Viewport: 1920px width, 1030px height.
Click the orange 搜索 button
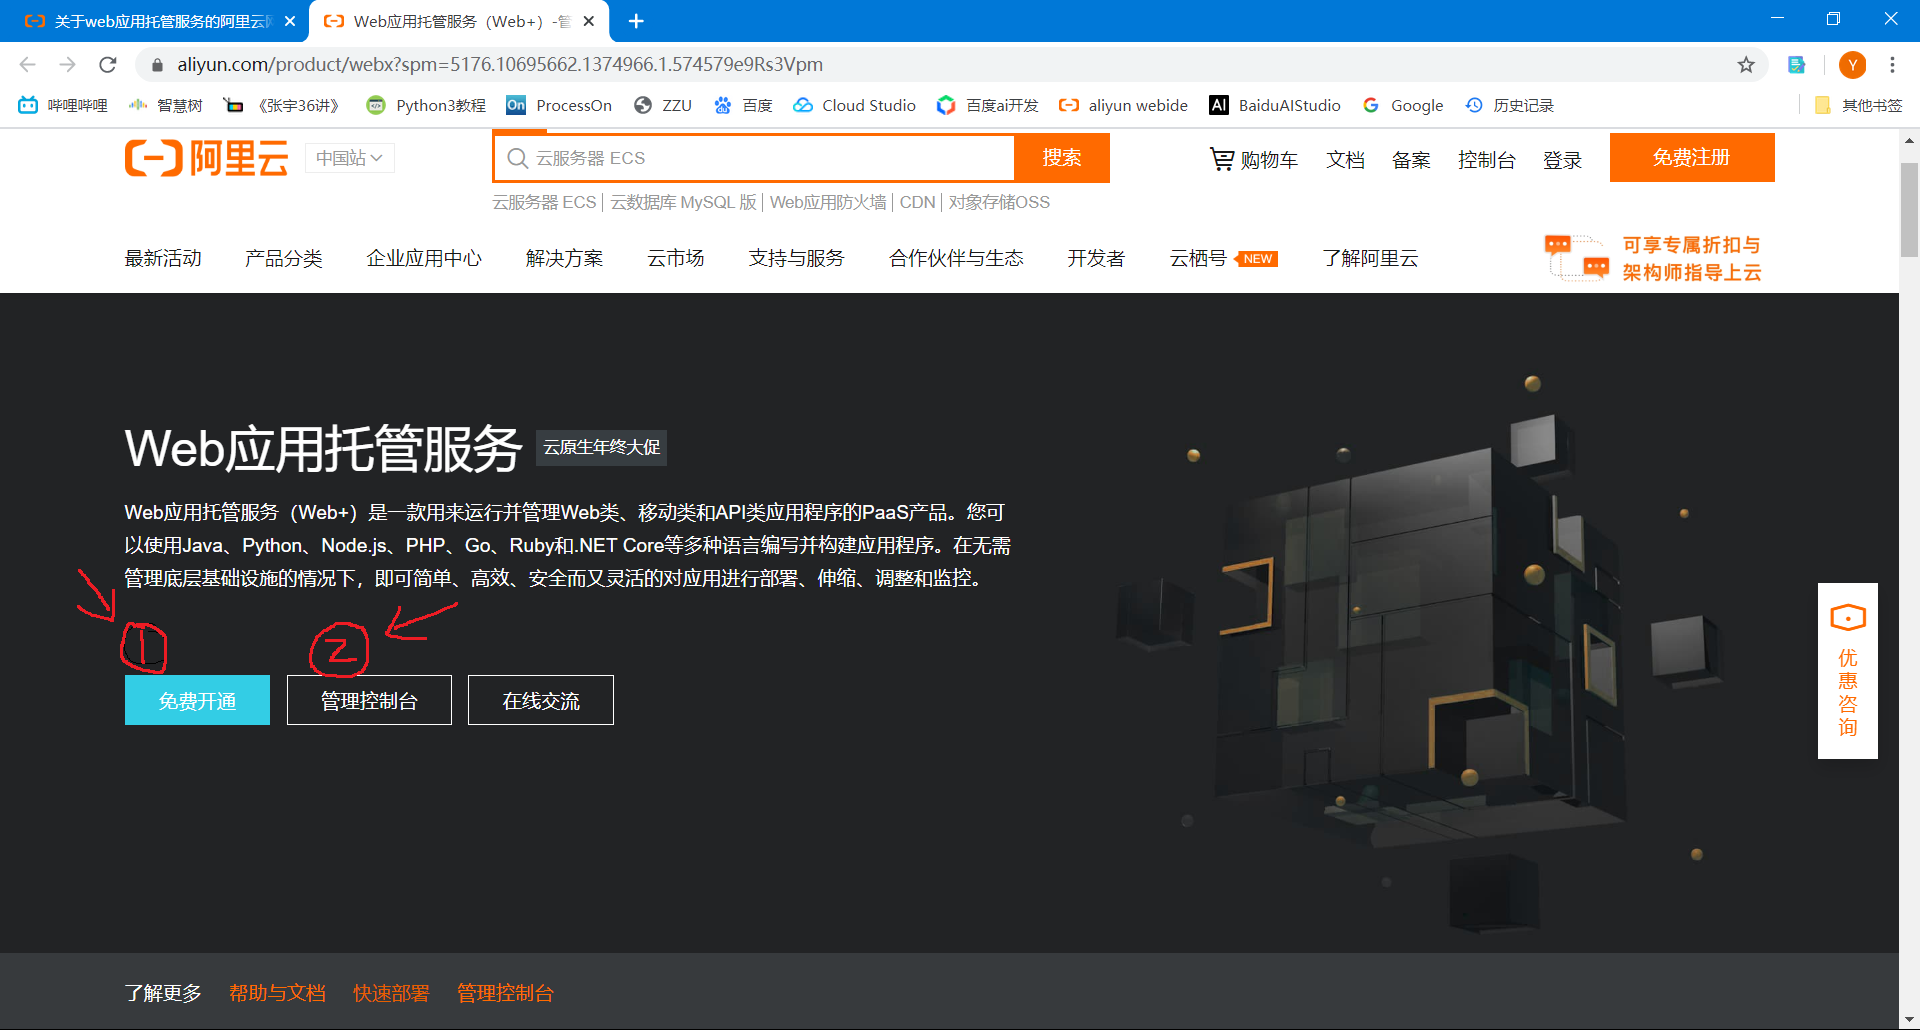(x=1062, y=158)
